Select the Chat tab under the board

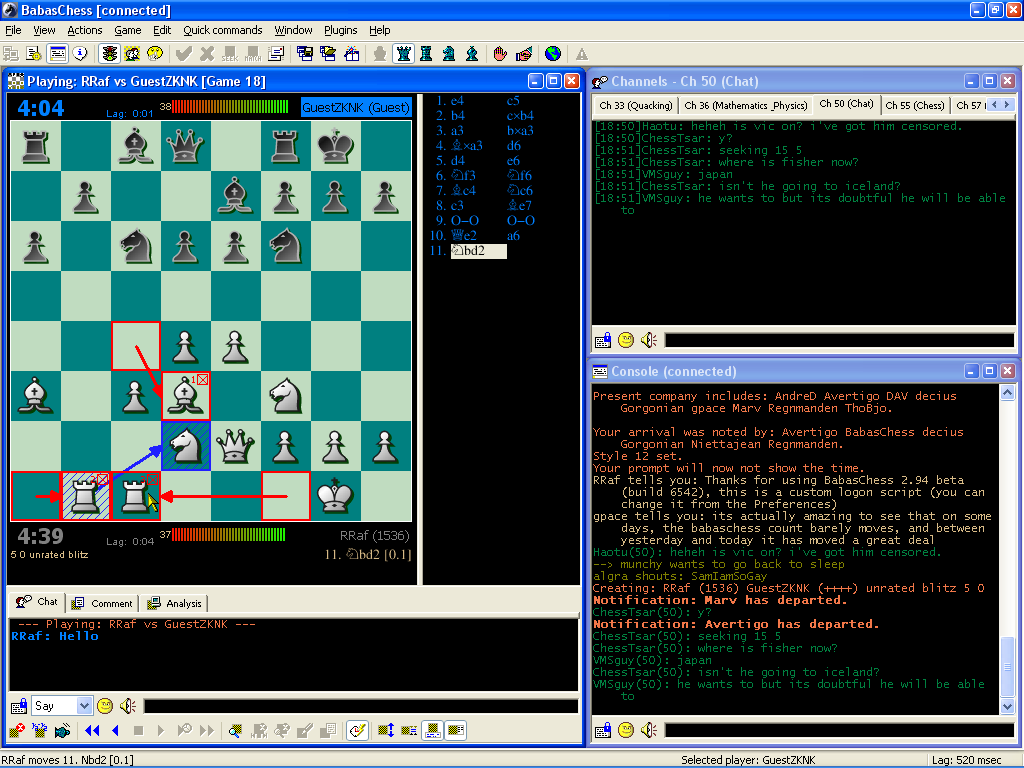click(x=37, y=601)
